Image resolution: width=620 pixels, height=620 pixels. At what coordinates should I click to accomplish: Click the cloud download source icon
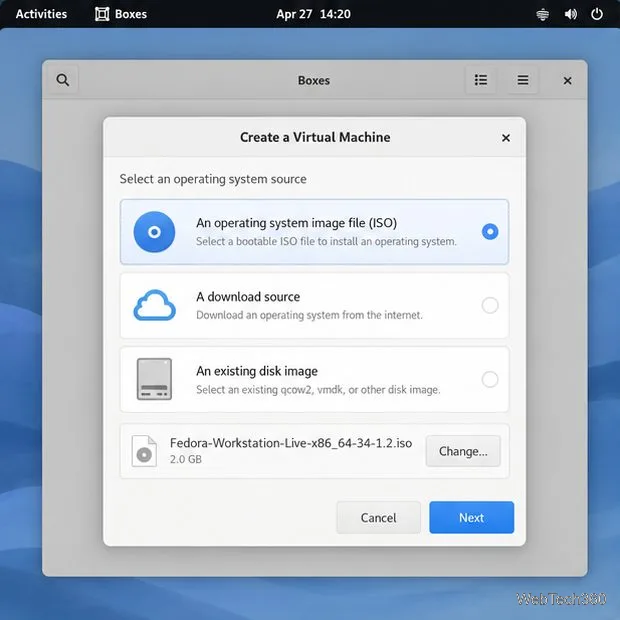pos(154,305)
